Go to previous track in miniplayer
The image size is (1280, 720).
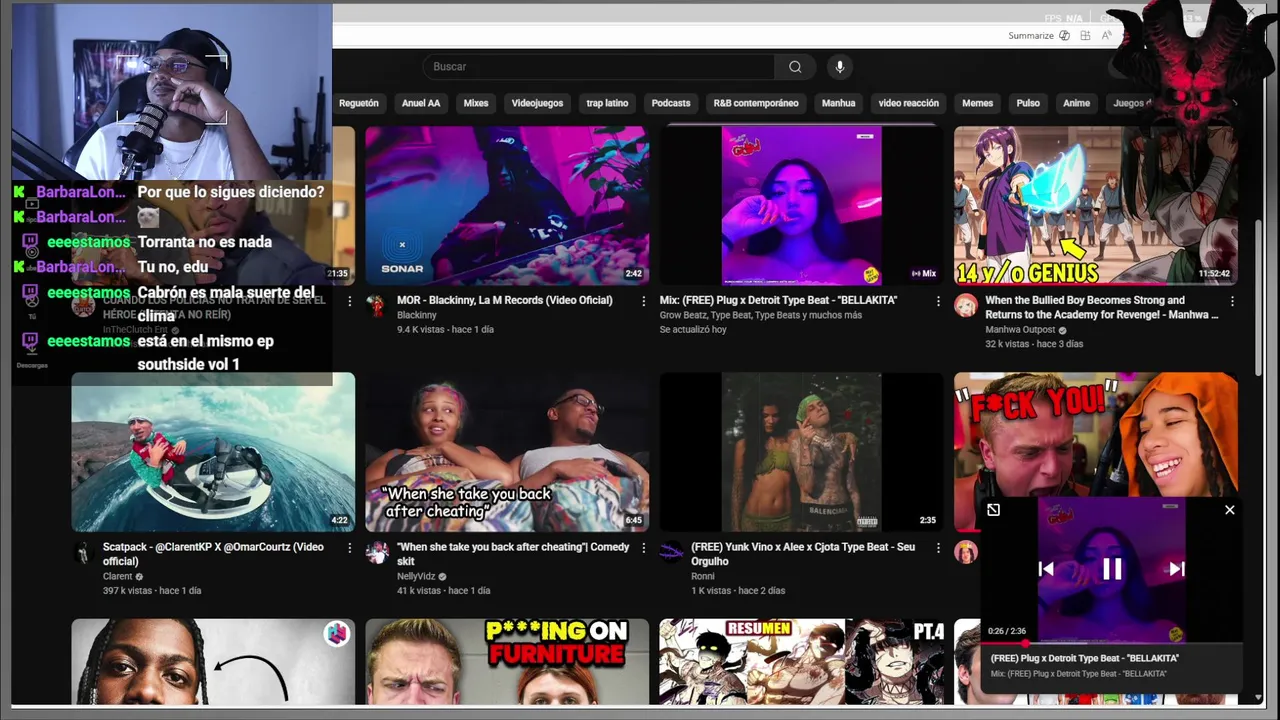pyautogui.click(x=1046, y=569)
